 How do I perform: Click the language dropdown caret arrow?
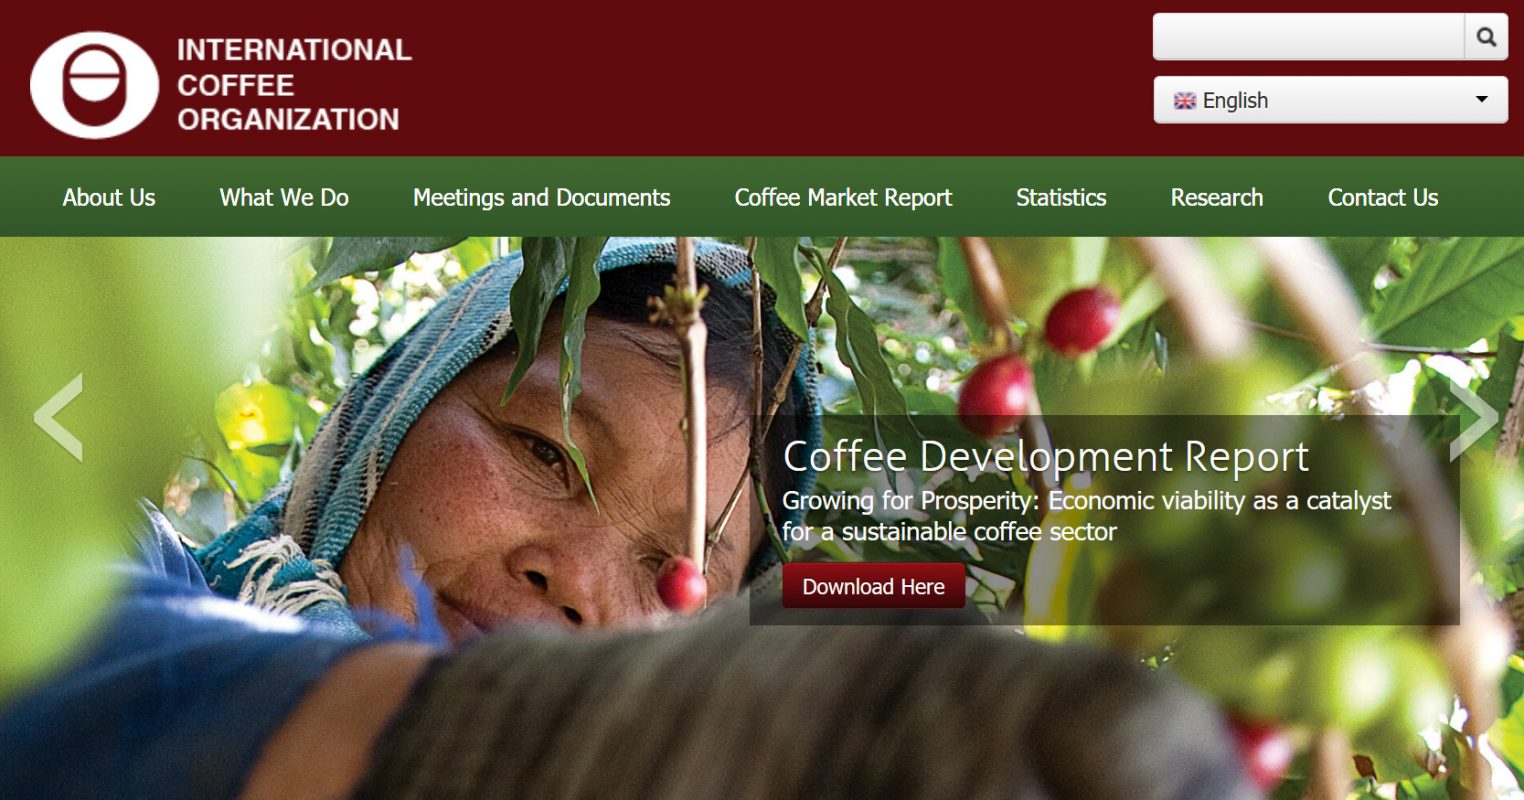tap(1482, 100)
